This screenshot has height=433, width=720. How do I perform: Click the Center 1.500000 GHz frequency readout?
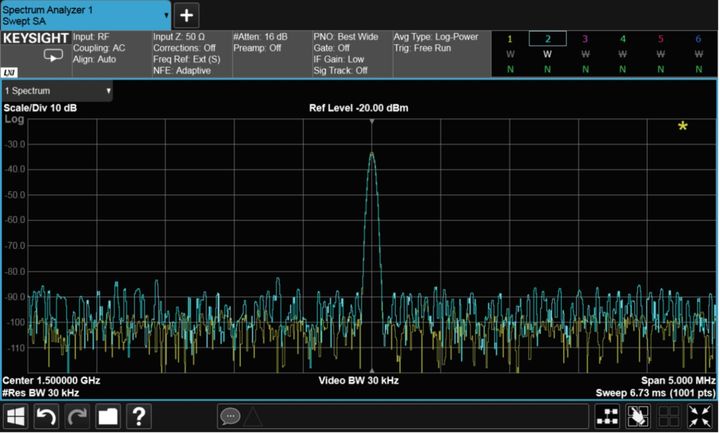[52, 381]
